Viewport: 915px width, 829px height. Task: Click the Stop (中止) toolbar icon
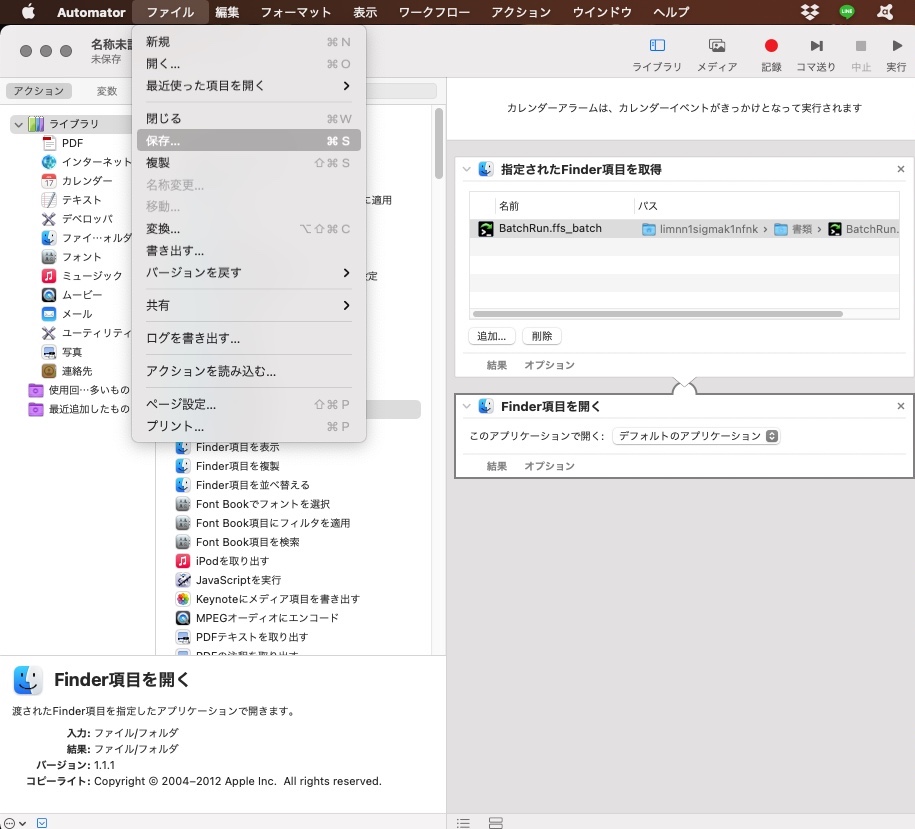(x=861, y=46)
